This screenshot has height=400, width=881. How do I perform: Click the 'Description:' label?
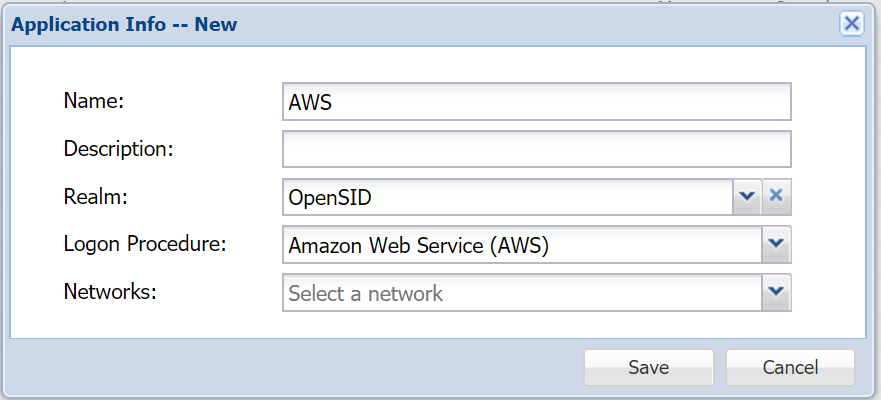click(119, 149)
